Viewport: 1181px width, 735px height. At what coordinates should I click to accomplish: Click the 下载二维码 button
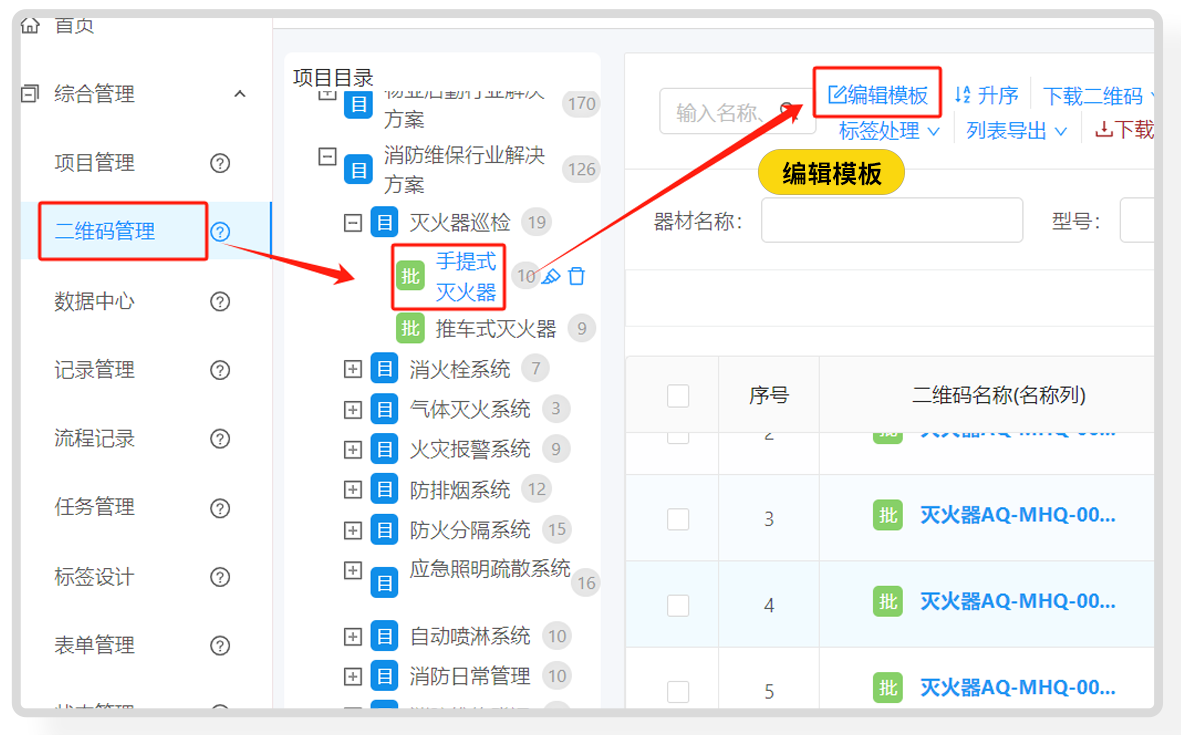coord(1094,96)
